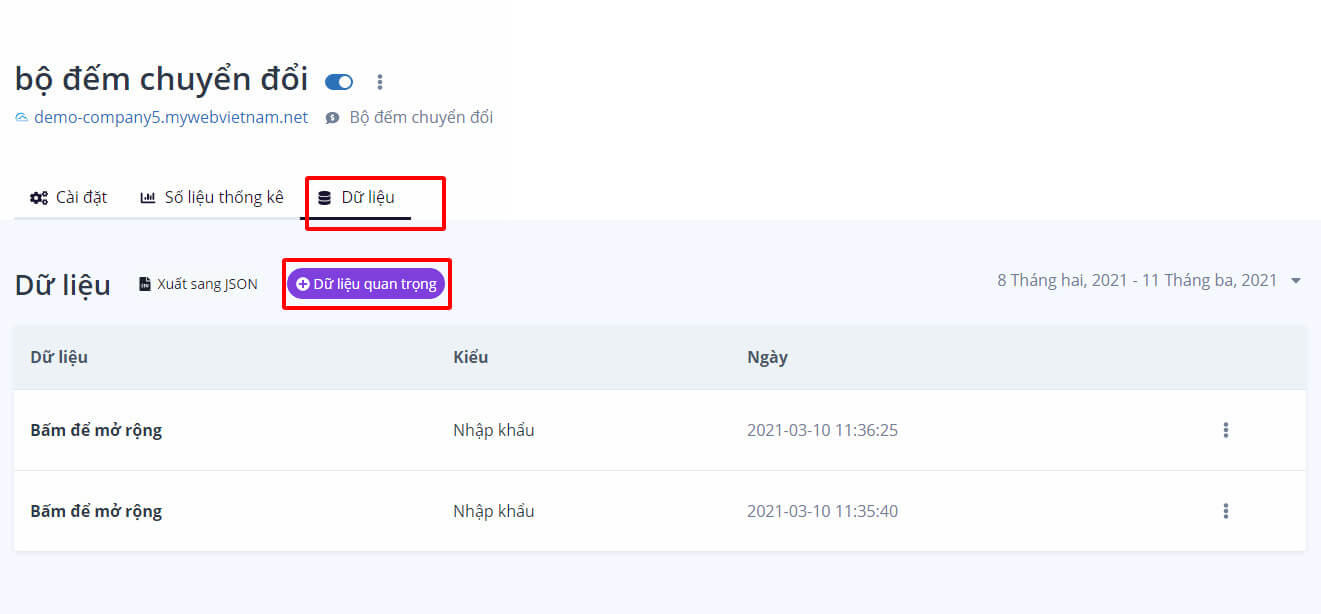Click the cloud icon before the domain link
1321x614 pixels.
(x=22, y=118)
